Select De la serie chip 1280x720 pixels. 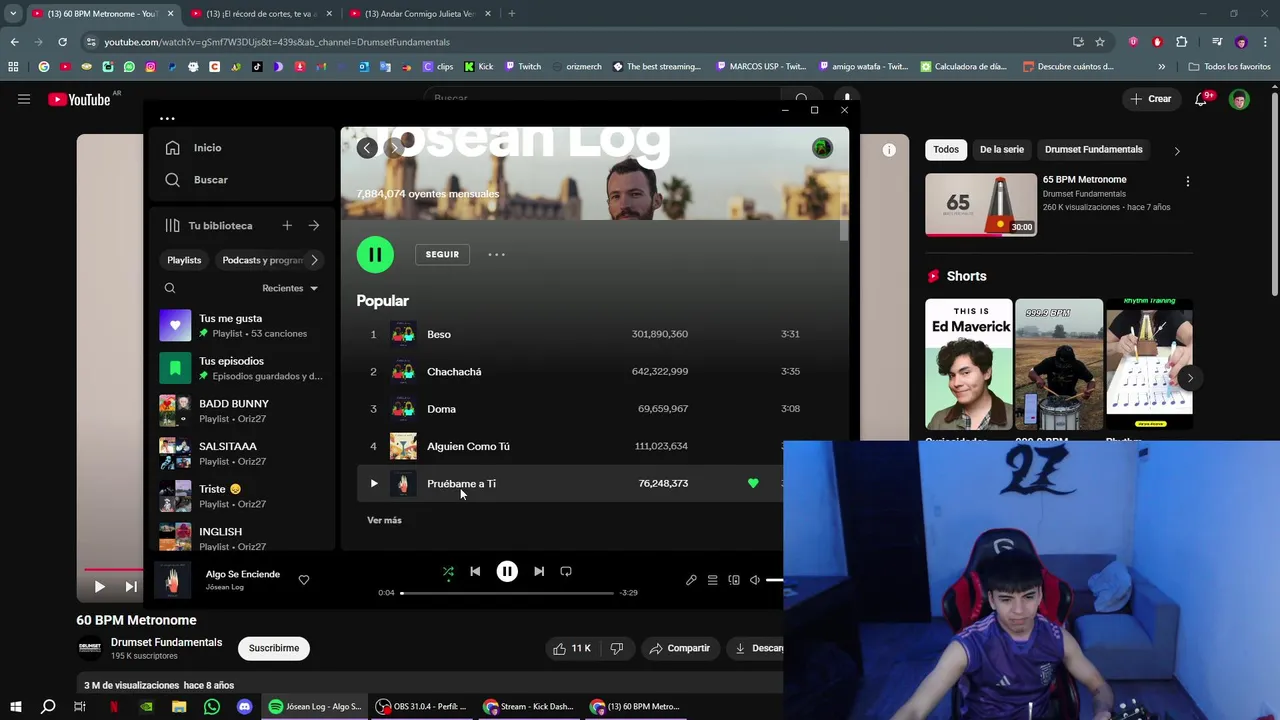[1001, 149]
